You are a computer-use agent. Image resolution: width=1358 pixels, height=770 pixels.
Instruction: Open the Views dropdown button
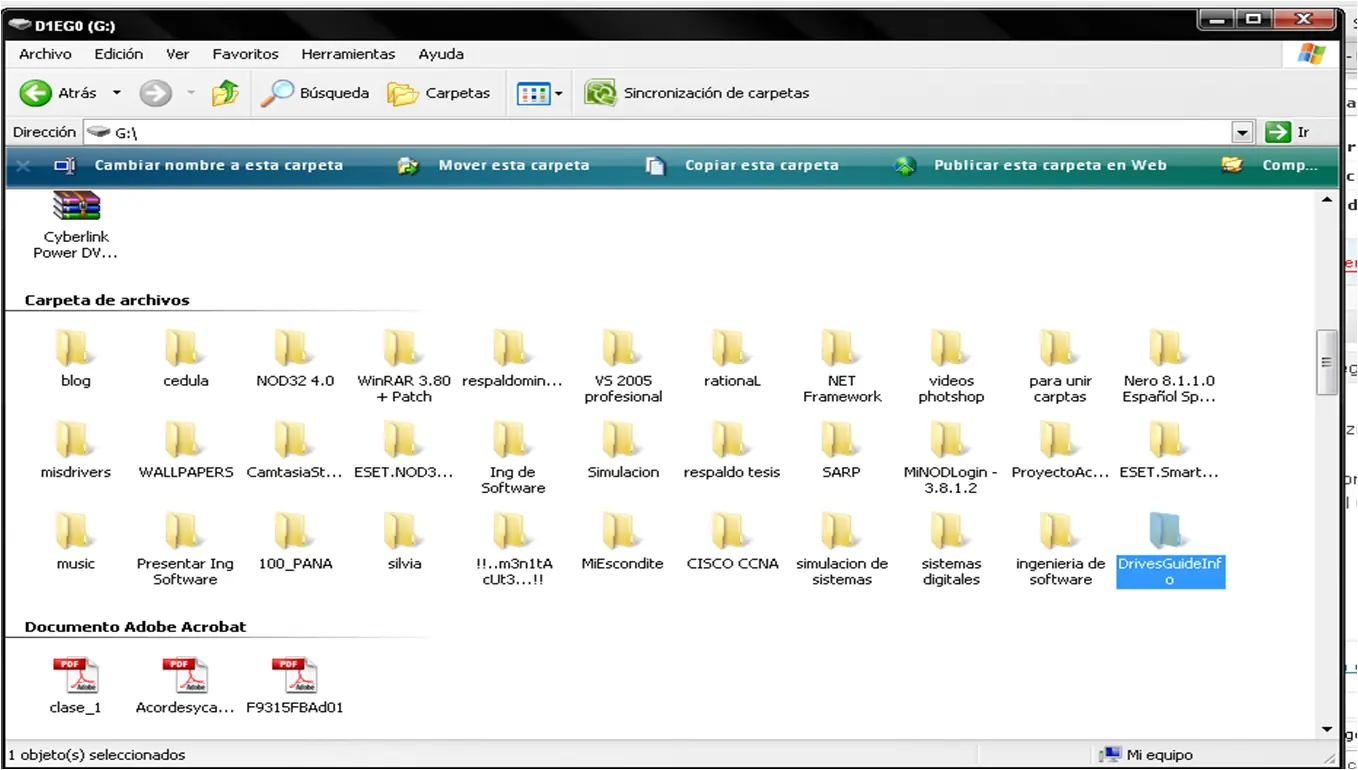[x=539, y=94]
